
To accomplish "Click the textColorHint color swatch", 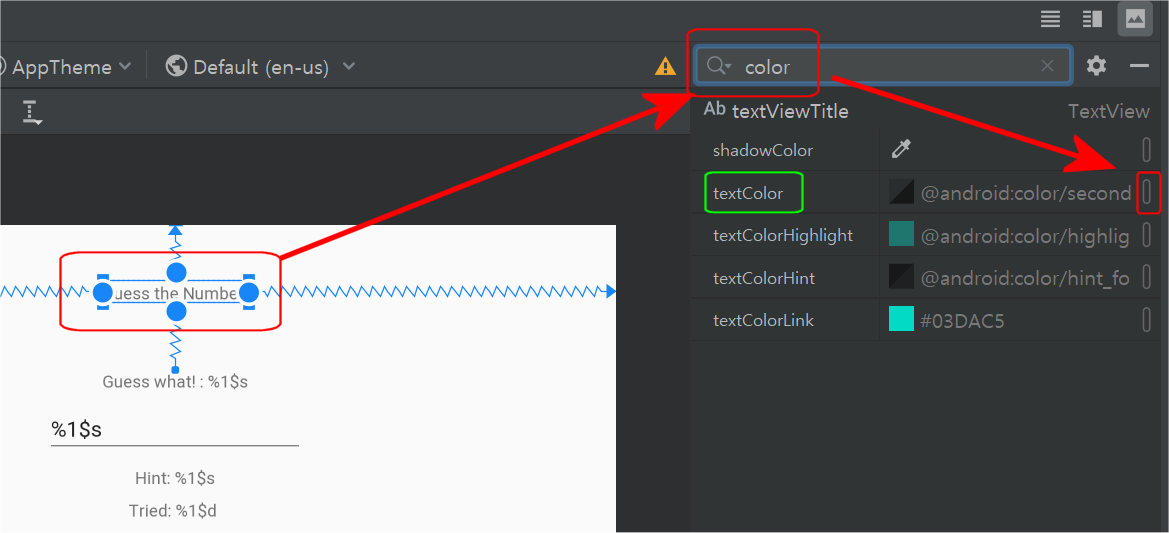I will [901, 277].
